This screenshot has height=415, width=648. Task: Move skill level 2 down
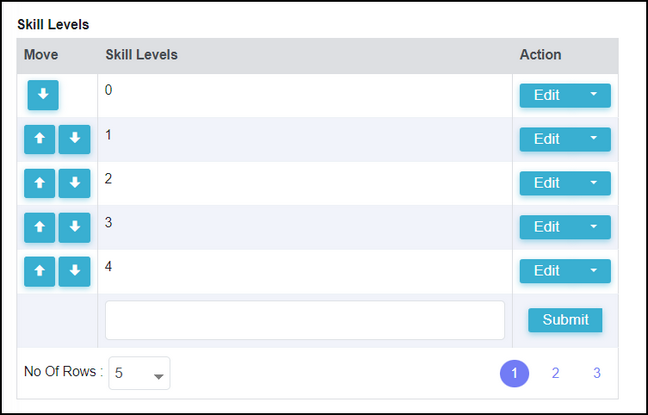tap(74, 183)
